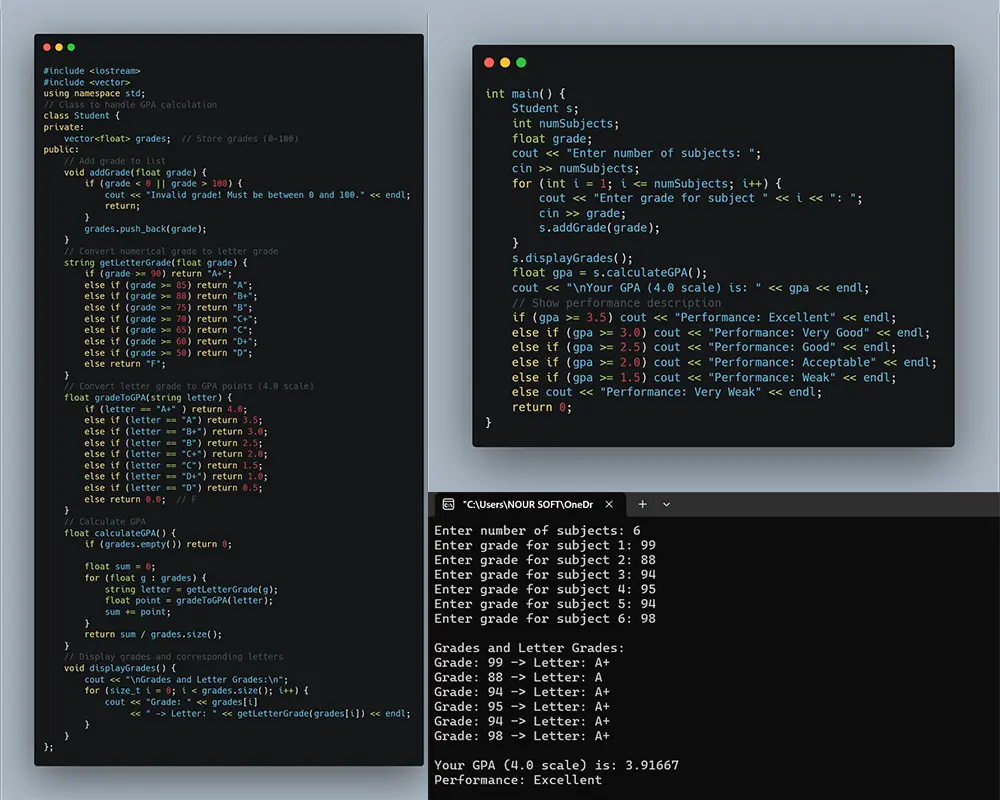Viewport: 1000px width, 800px height.
Task: Click the 'else return "F";' line
Action: (x=125, y=364)
